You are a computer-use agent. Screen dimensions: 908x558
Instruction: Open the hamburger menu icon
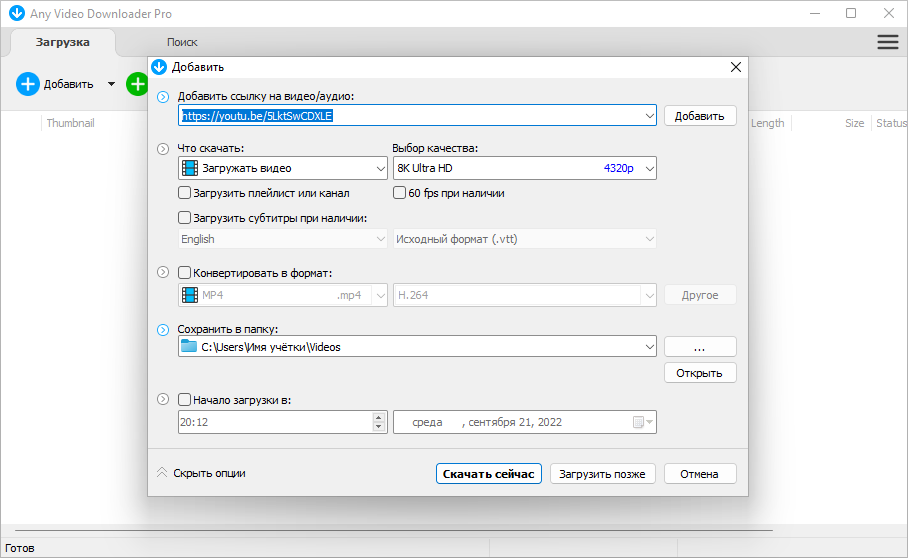click(x=887, y=42)
